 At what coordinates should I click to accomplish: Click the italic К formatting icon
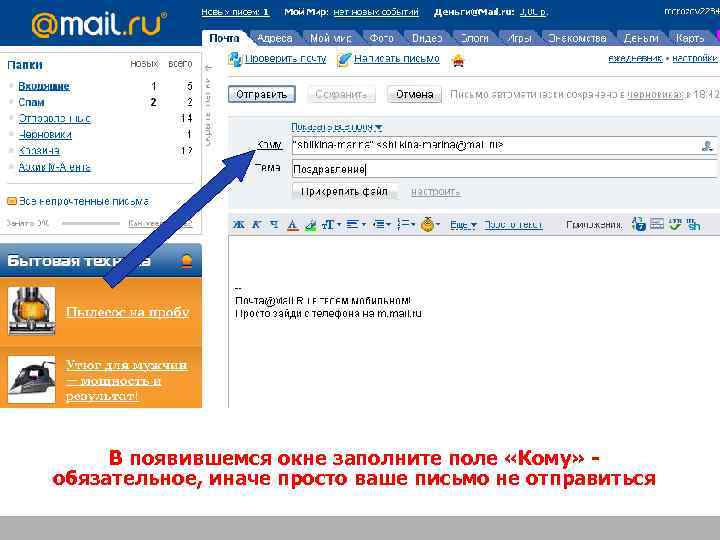pos(256,225)
